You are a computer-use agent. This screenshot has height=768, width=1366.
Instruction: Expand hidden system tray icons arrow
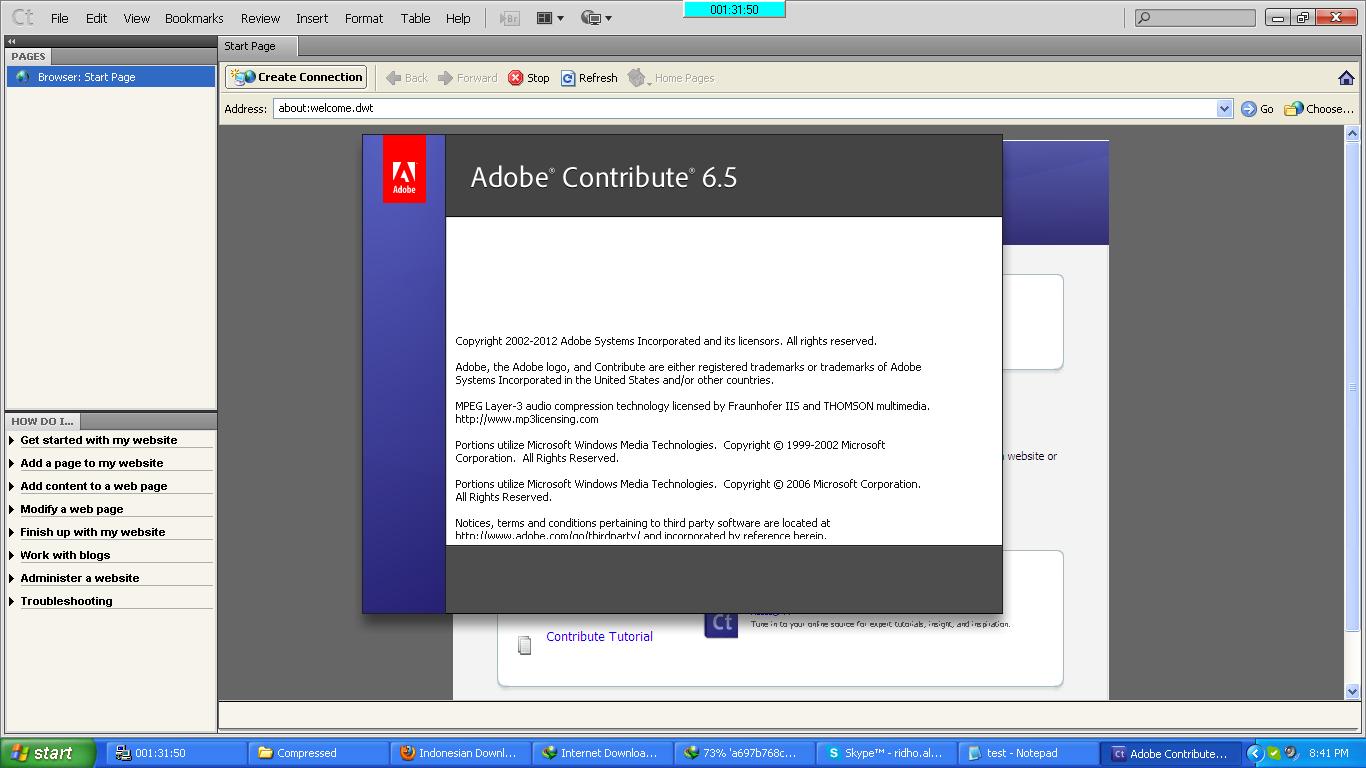pyautogui.click(x=1255, y=753)
